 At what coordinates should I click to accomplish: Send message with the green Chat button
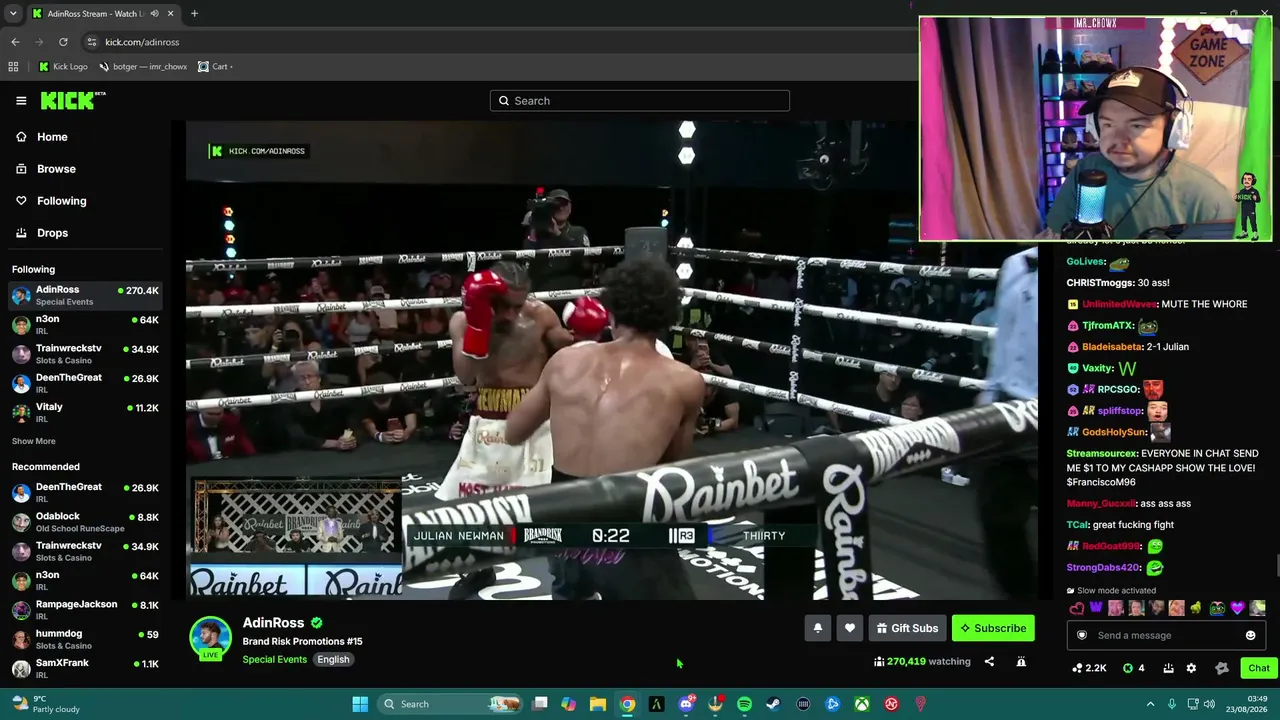tap(1258, 668)
